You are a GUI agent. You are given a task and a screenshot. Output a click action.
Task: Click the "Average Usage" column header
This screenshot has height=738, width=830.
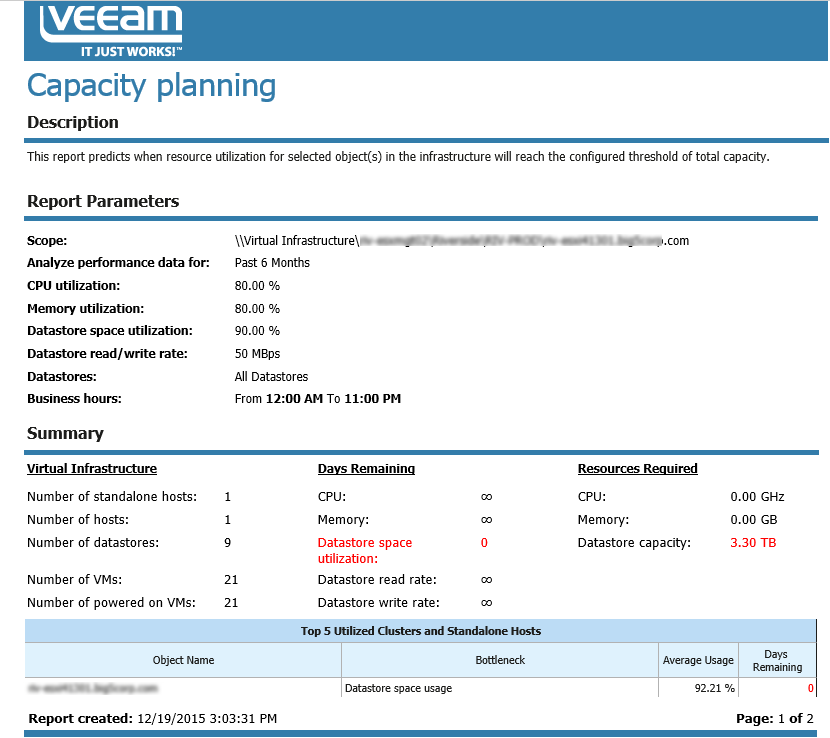(x=698, y=660)
